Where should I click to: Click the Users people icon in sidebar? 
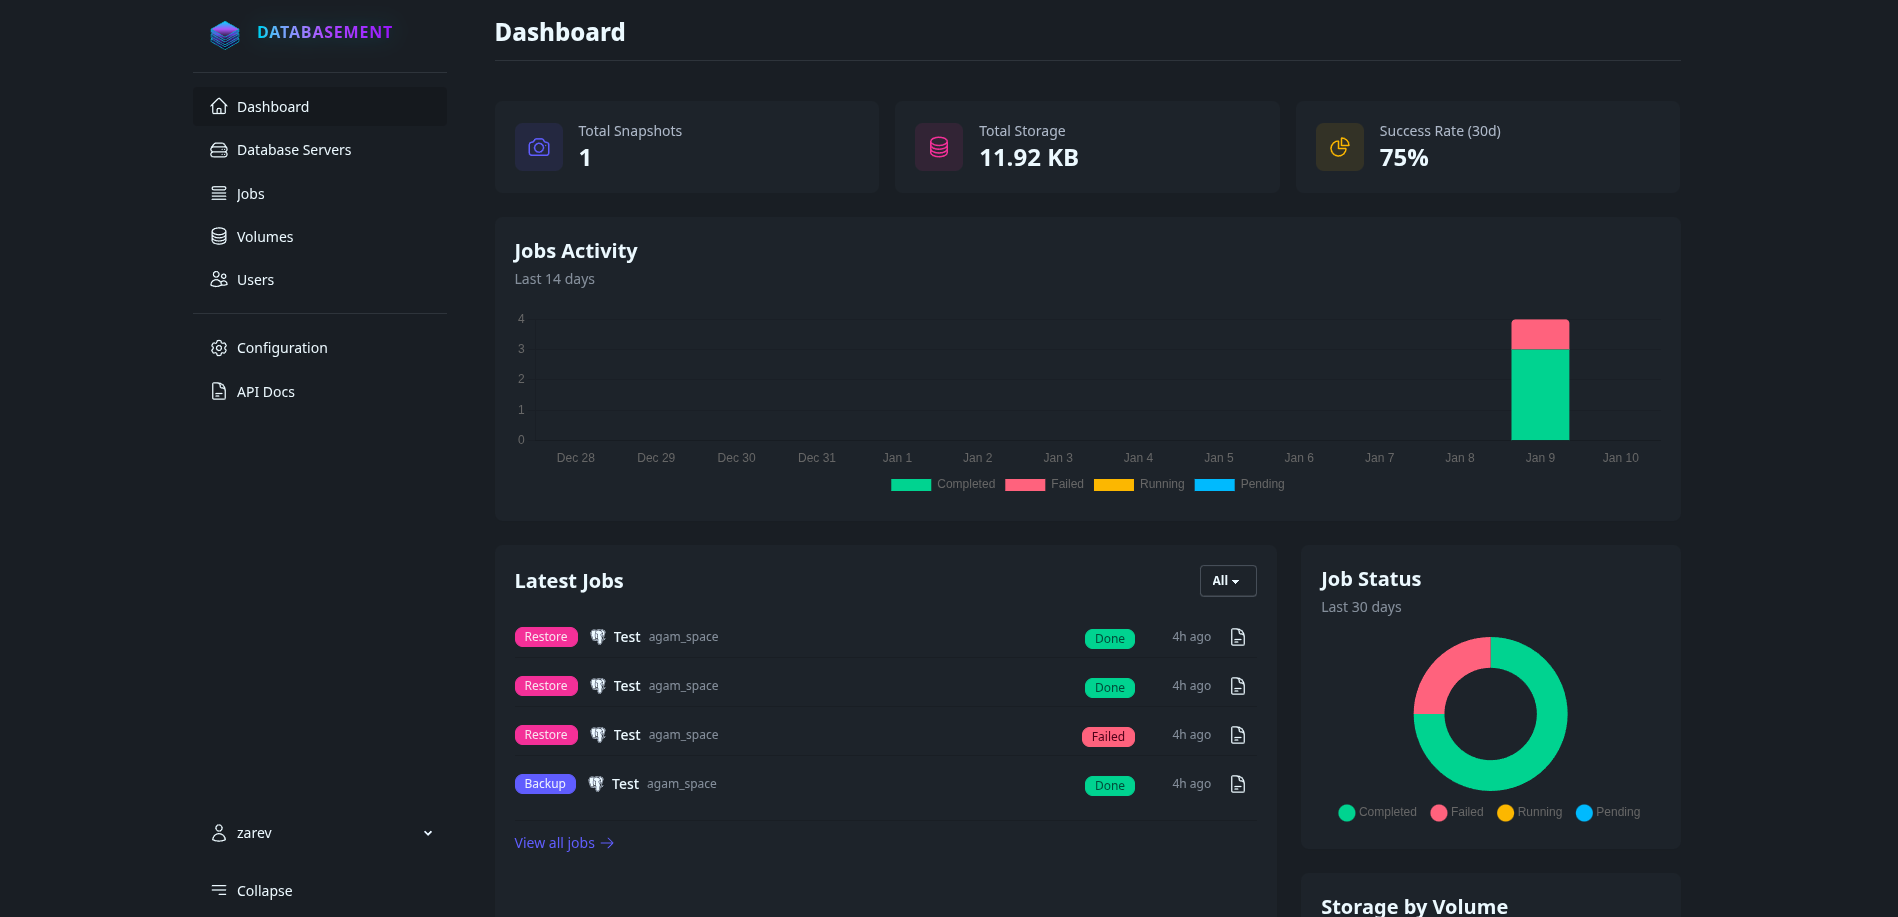point(219,280)
